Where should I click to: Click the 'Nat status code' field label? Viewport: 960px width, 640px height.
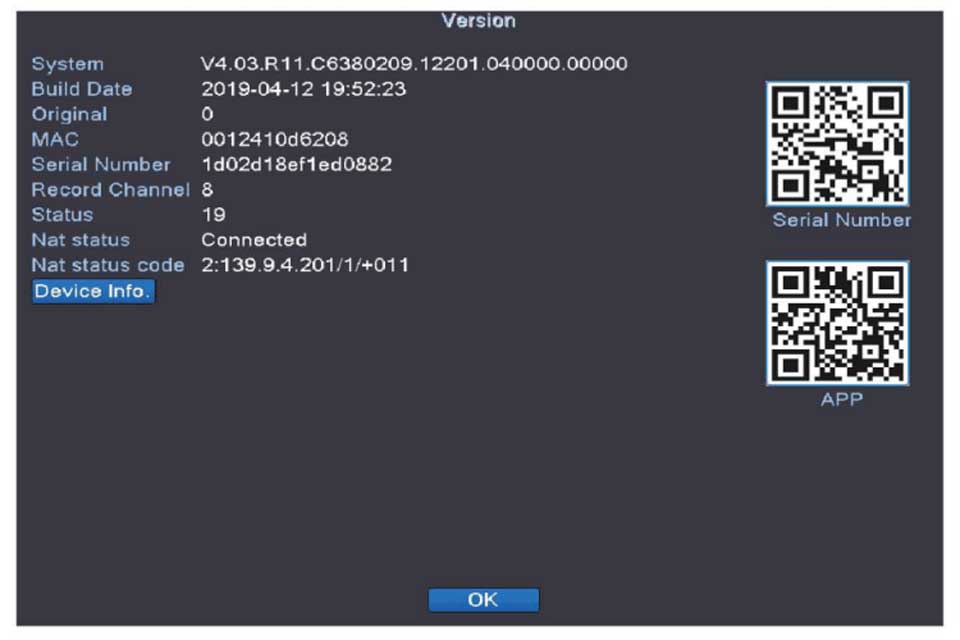pos(108,265)
